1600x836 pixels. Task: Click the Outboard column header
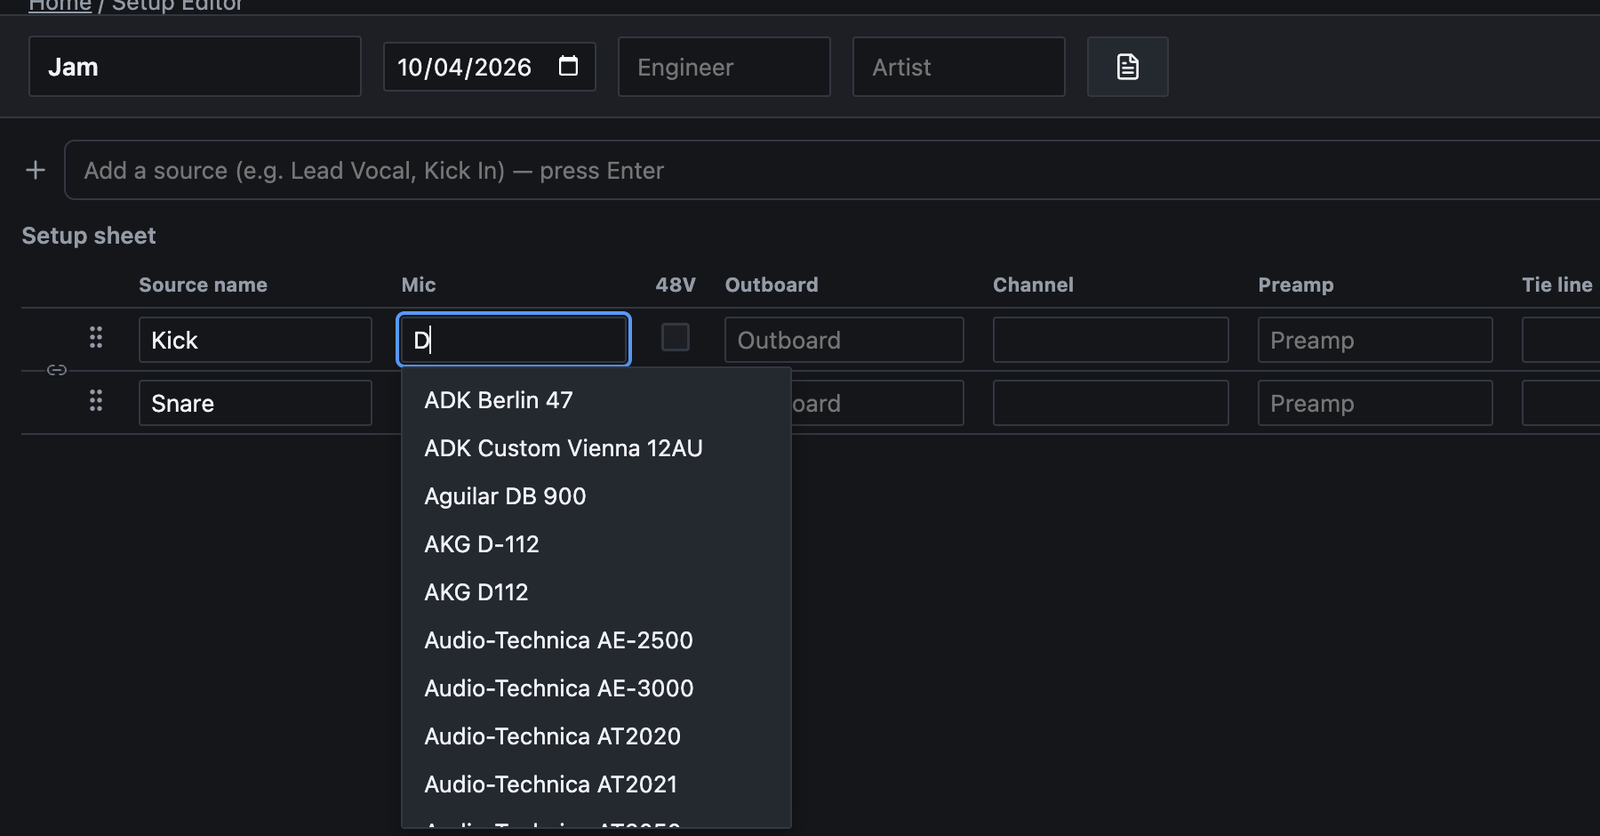click(771, 285)
